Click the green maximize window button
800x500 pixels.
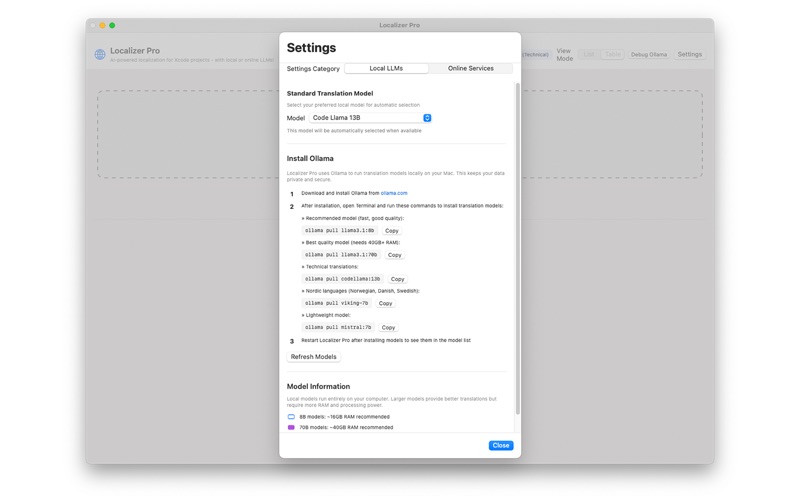click(112, 25)
